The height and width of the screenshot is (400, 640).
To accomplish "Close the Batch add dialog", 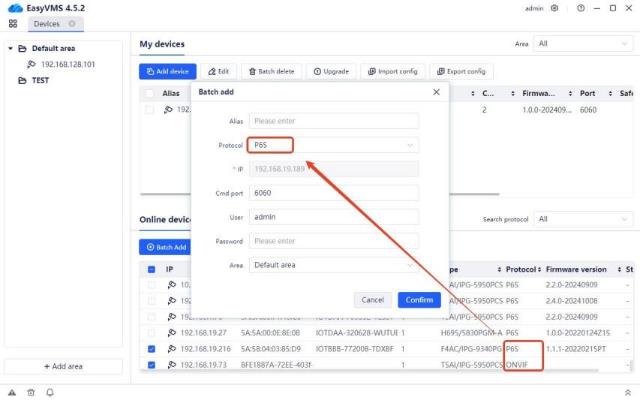I will pos(435,92).
